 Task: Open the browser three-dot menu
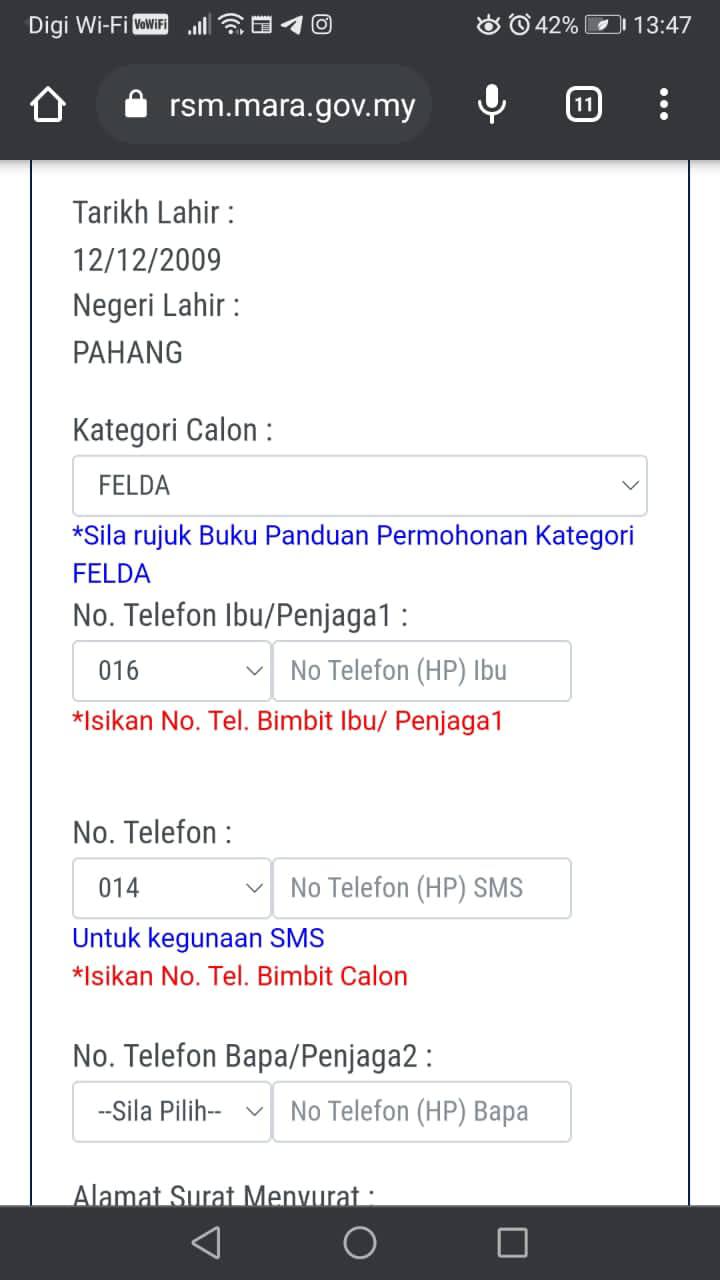(664, 105)
